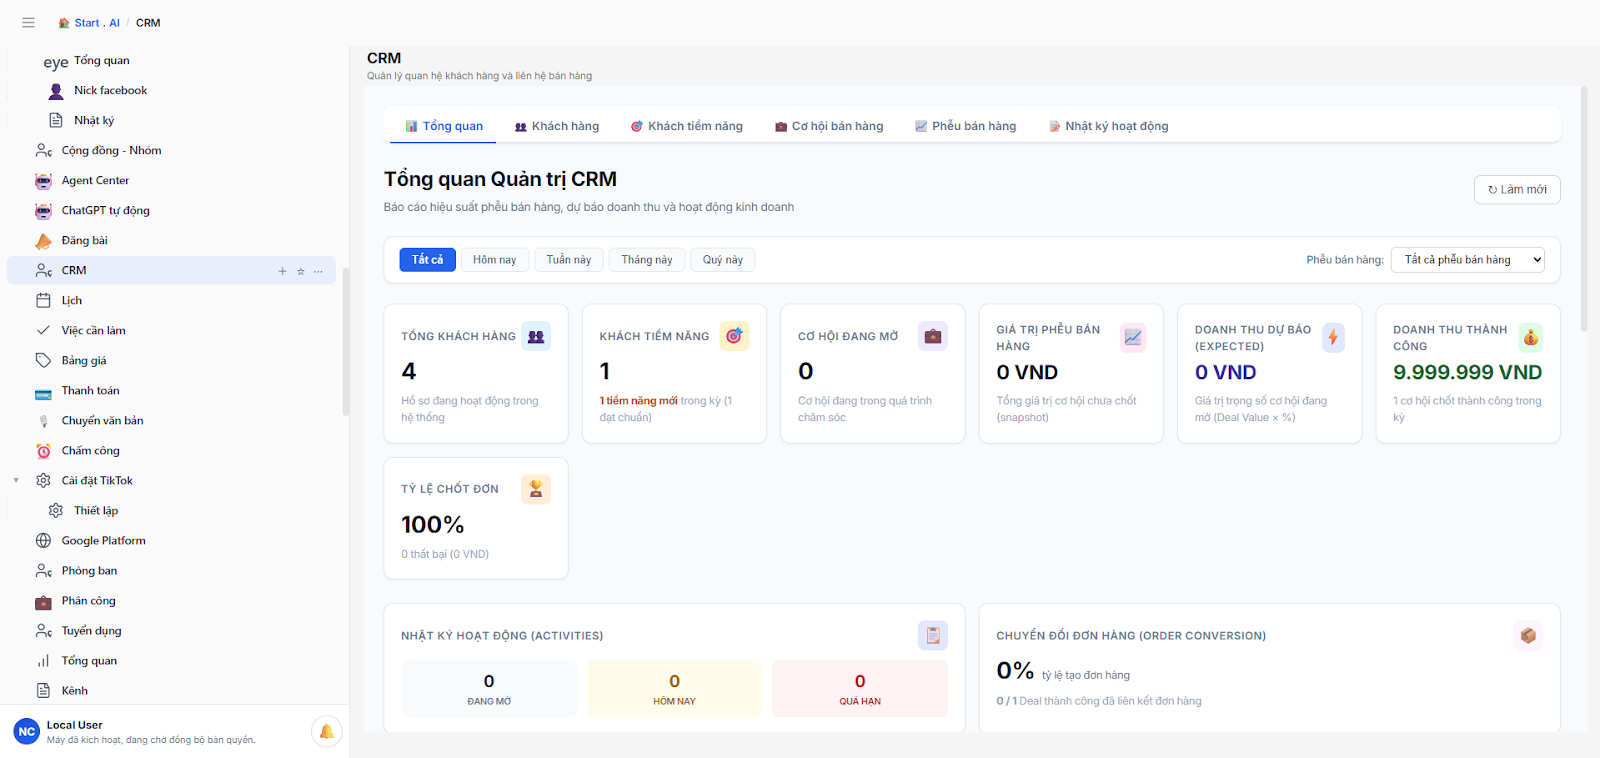Open the CRM row three-dot options menu
Screen dimensions: 1600x758
click(x=318, y=271)
